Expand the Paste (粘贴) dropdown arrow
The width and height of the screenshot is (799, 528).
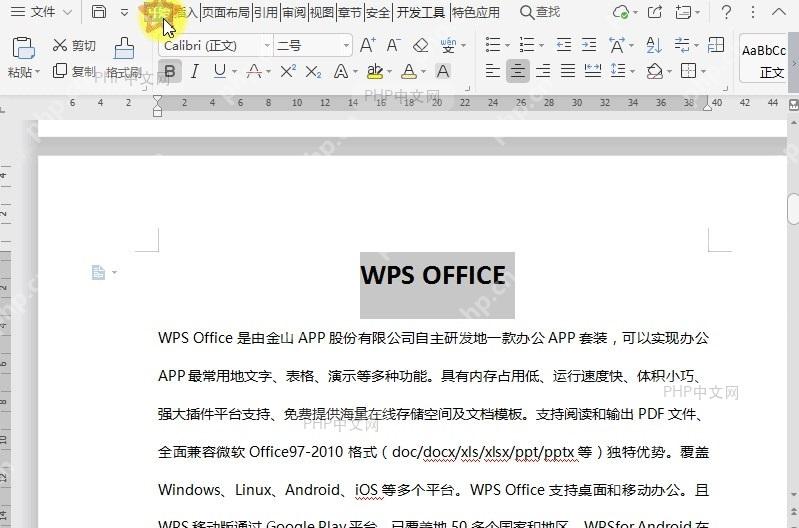coord(37,72)
